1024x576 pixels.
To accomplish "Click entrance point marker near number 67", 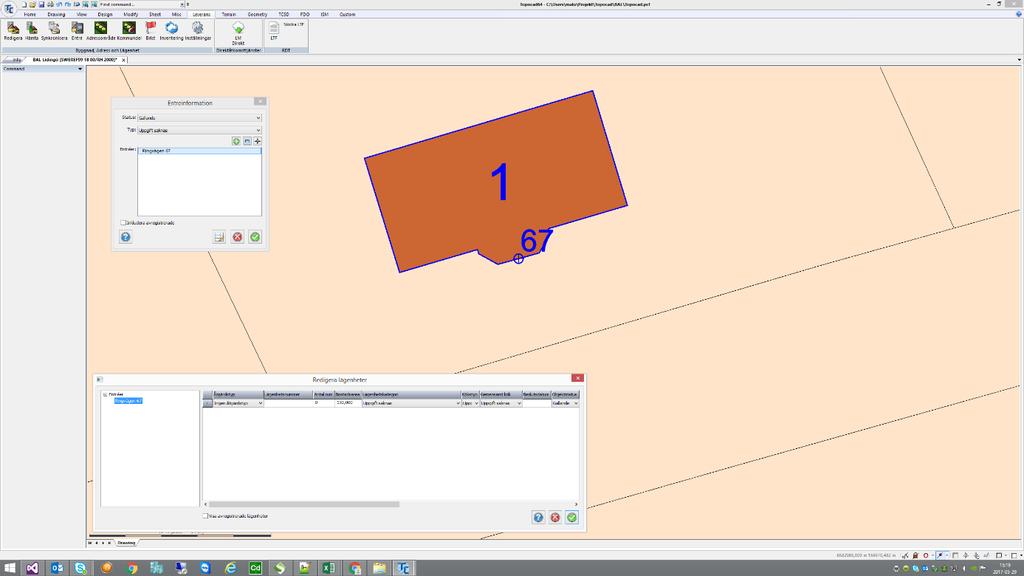I will coord(519,259).
